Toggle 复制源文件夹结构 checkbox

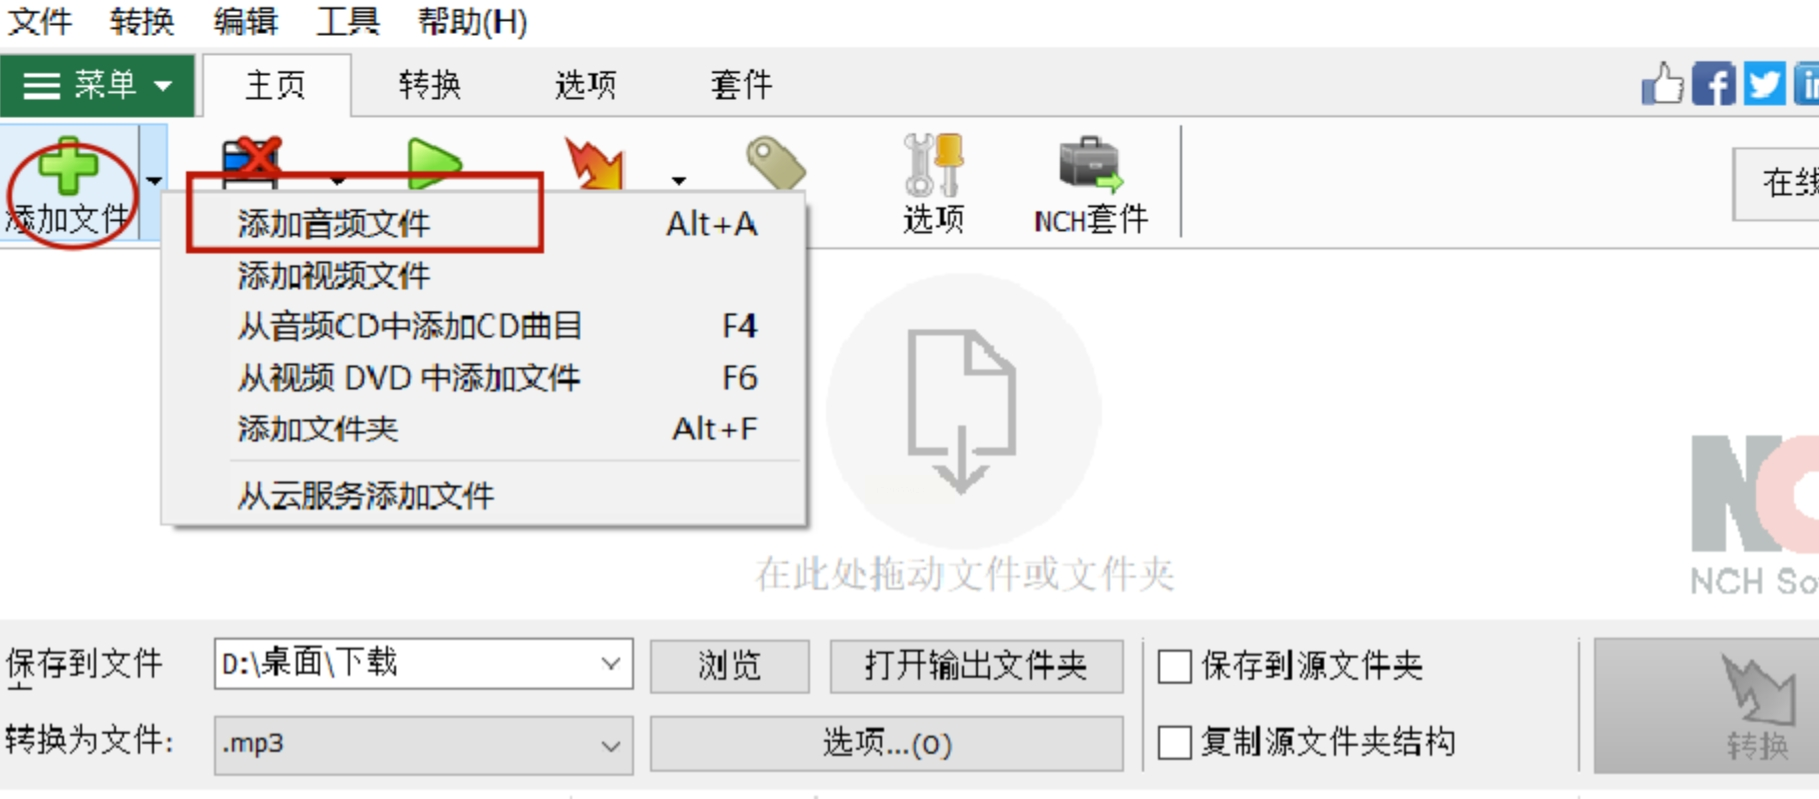click(1175, 743)
